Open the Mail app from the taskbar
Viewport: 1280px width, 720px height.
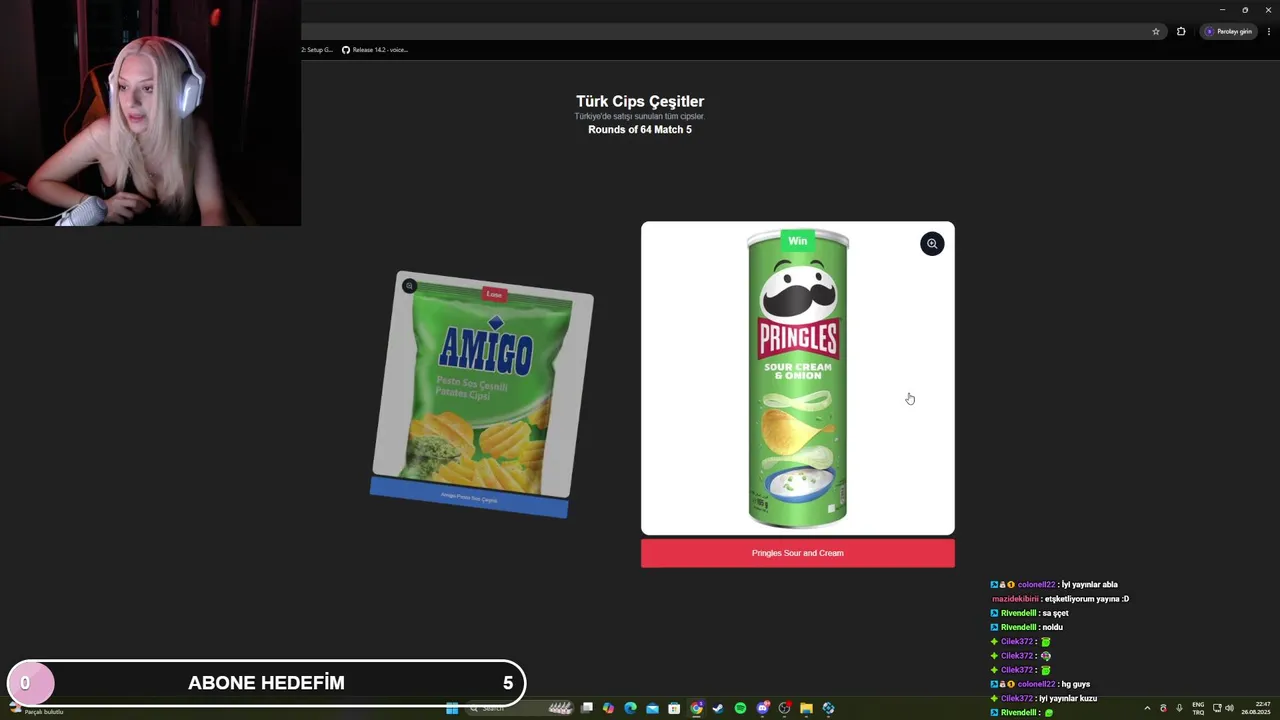pyautogui.click(x=652, y=708)
